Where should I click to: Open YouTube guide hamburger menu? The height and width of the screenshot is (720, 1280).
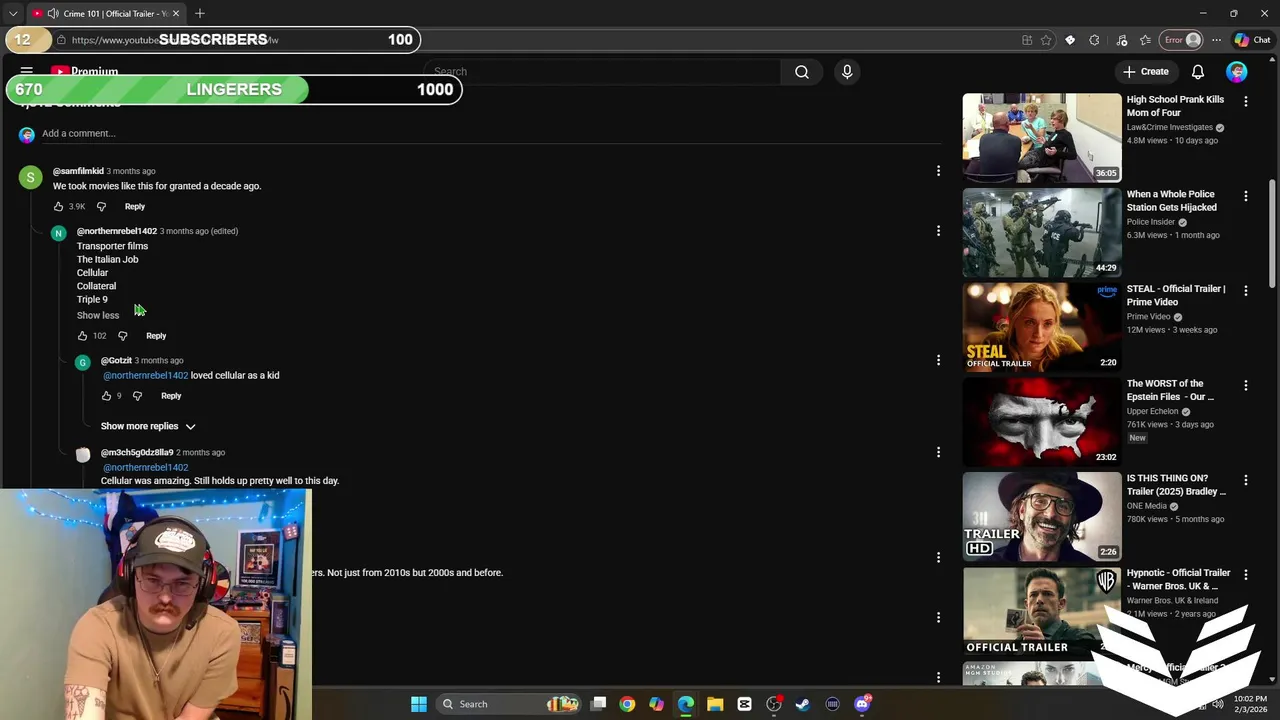click(x=27, y=72)
